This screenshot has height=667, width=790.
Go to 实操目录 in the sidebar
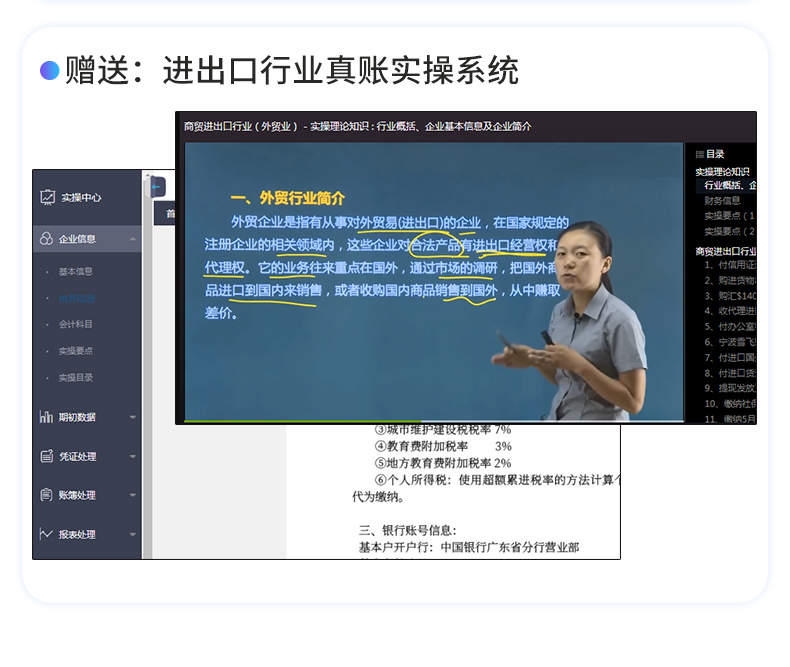[x=76, y=377]
